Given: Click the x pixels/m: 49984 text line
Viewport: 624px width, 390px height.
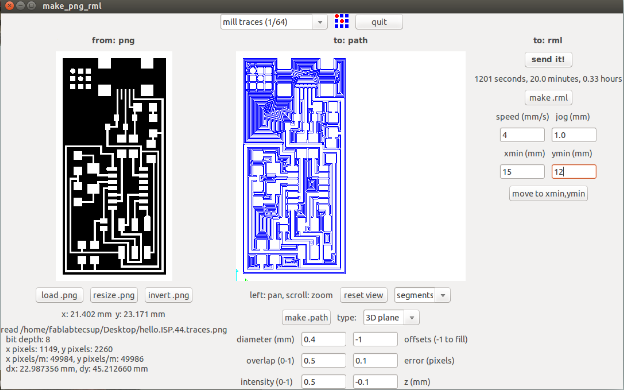Looking at the screenshot, I should point(75,359).
